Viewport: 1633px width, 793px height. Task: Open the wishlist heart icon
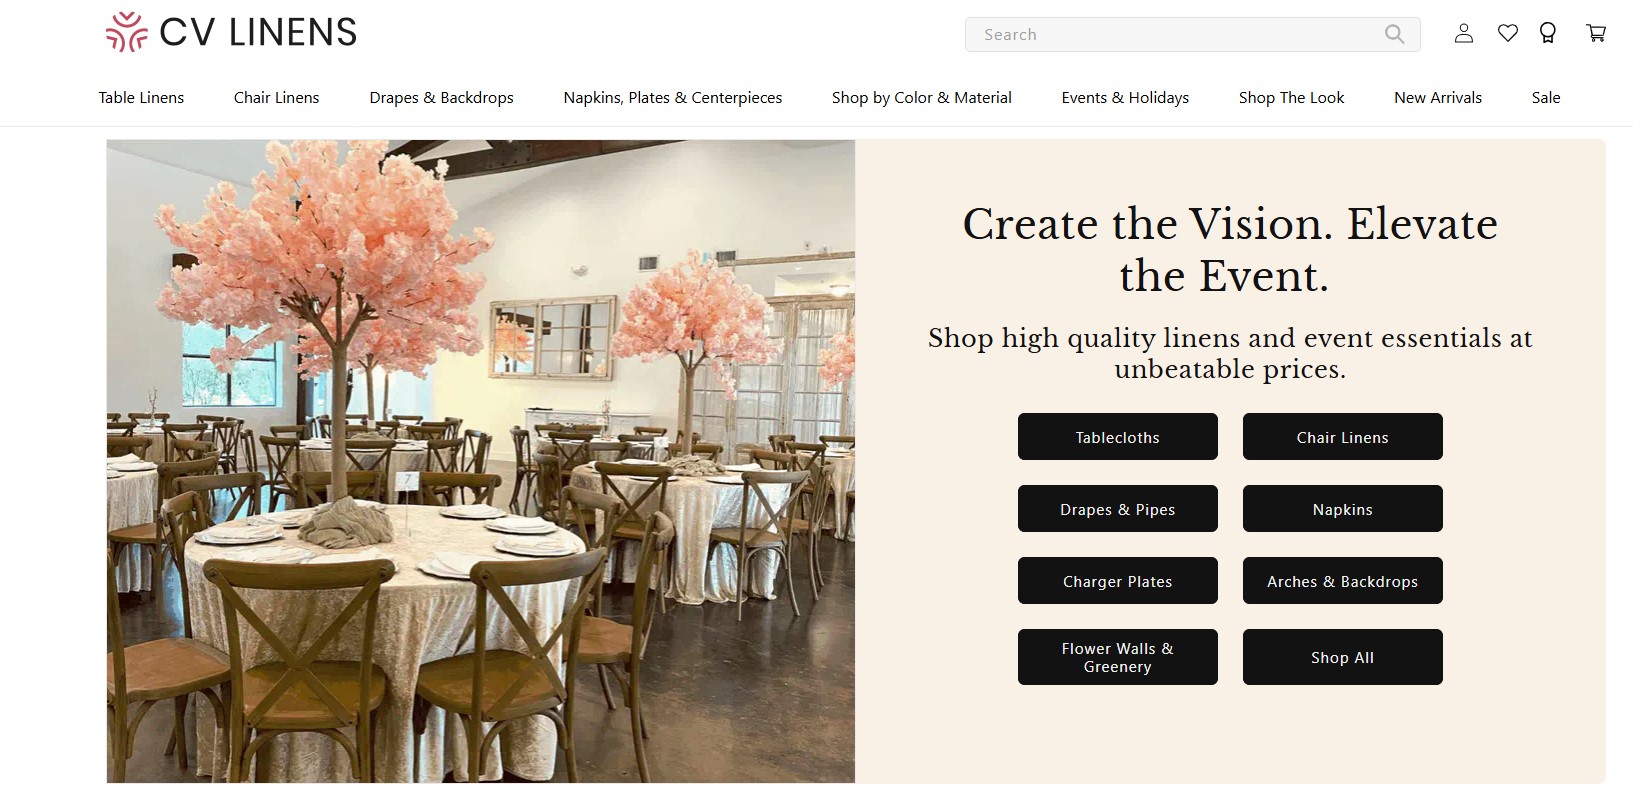tap(1508, 33)
